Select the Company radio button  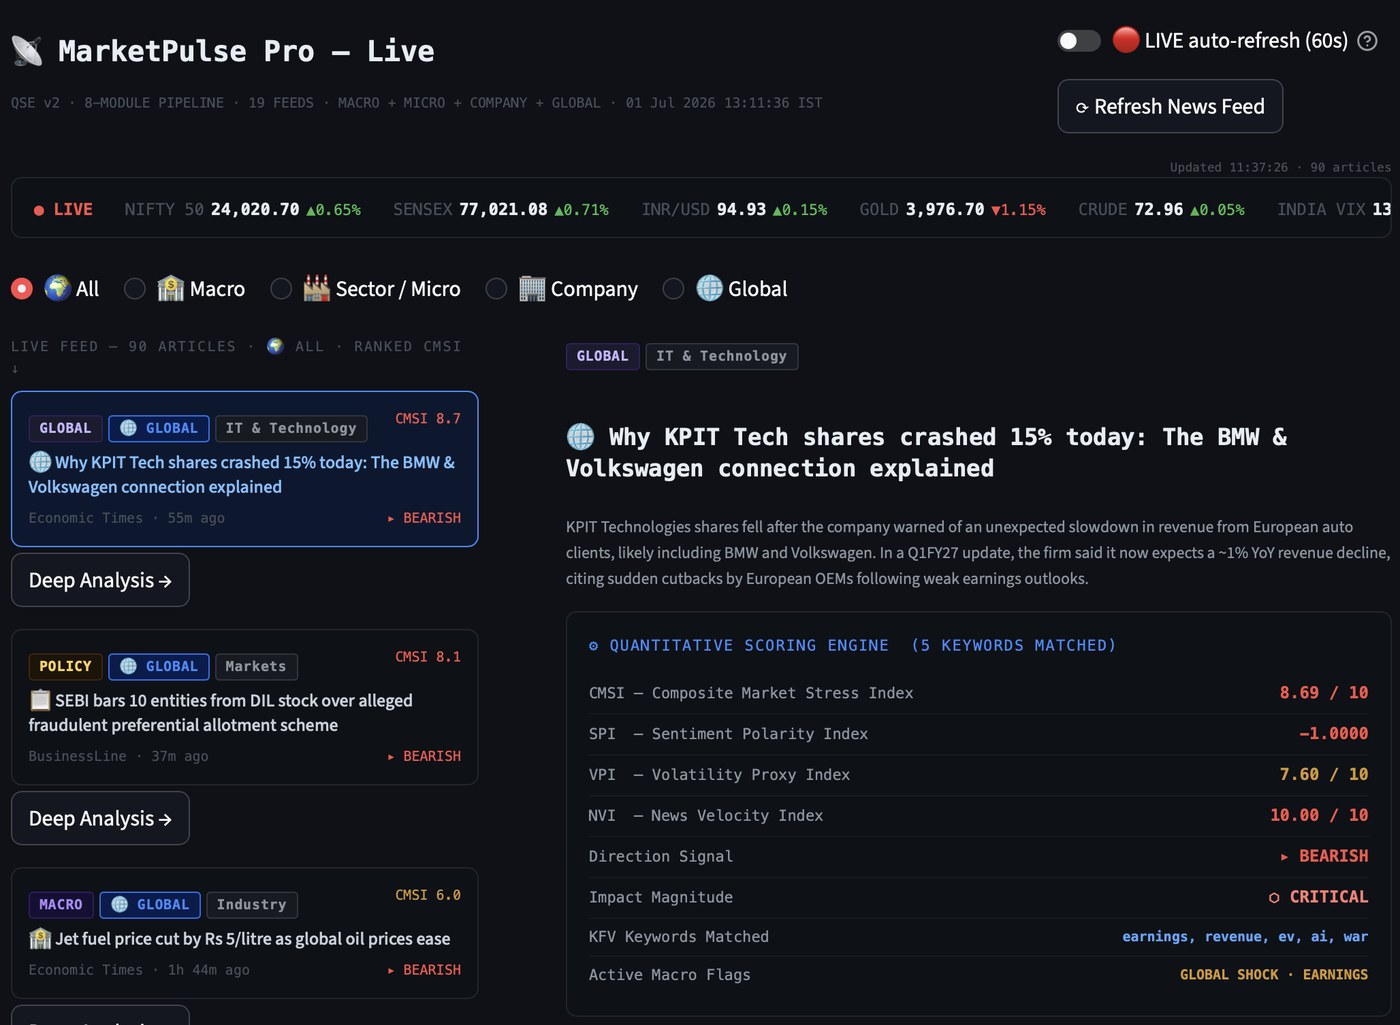[496, 289]
